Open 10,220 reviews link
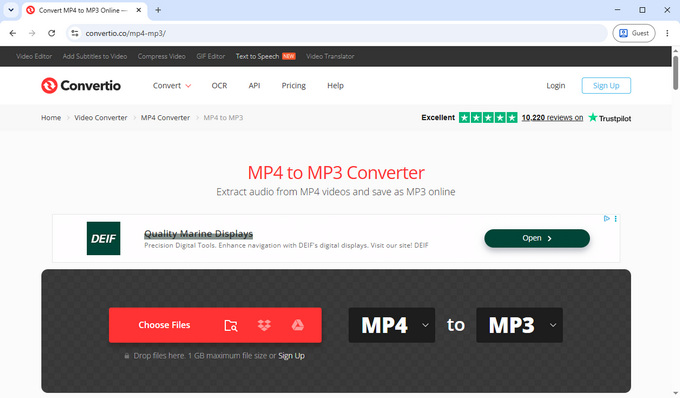This screenshot has height=398, width=680. [552, 117]
